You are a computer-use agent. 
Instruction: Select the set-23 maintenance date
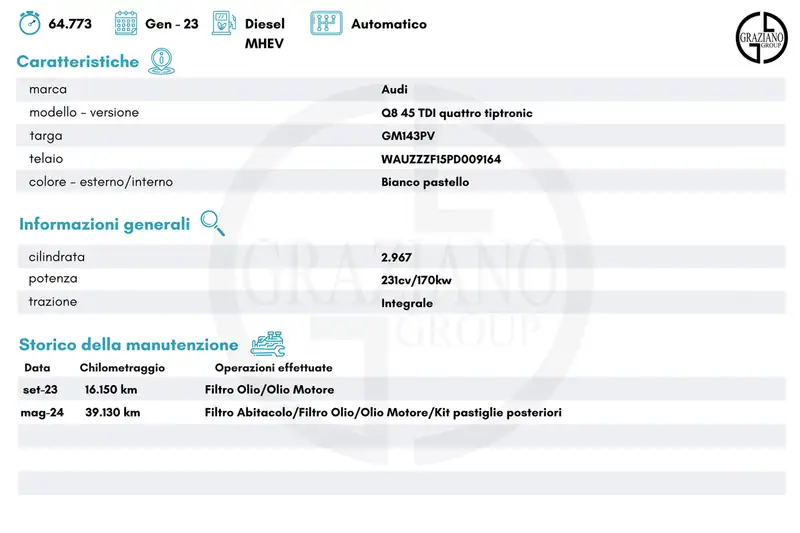click(40, 390)
